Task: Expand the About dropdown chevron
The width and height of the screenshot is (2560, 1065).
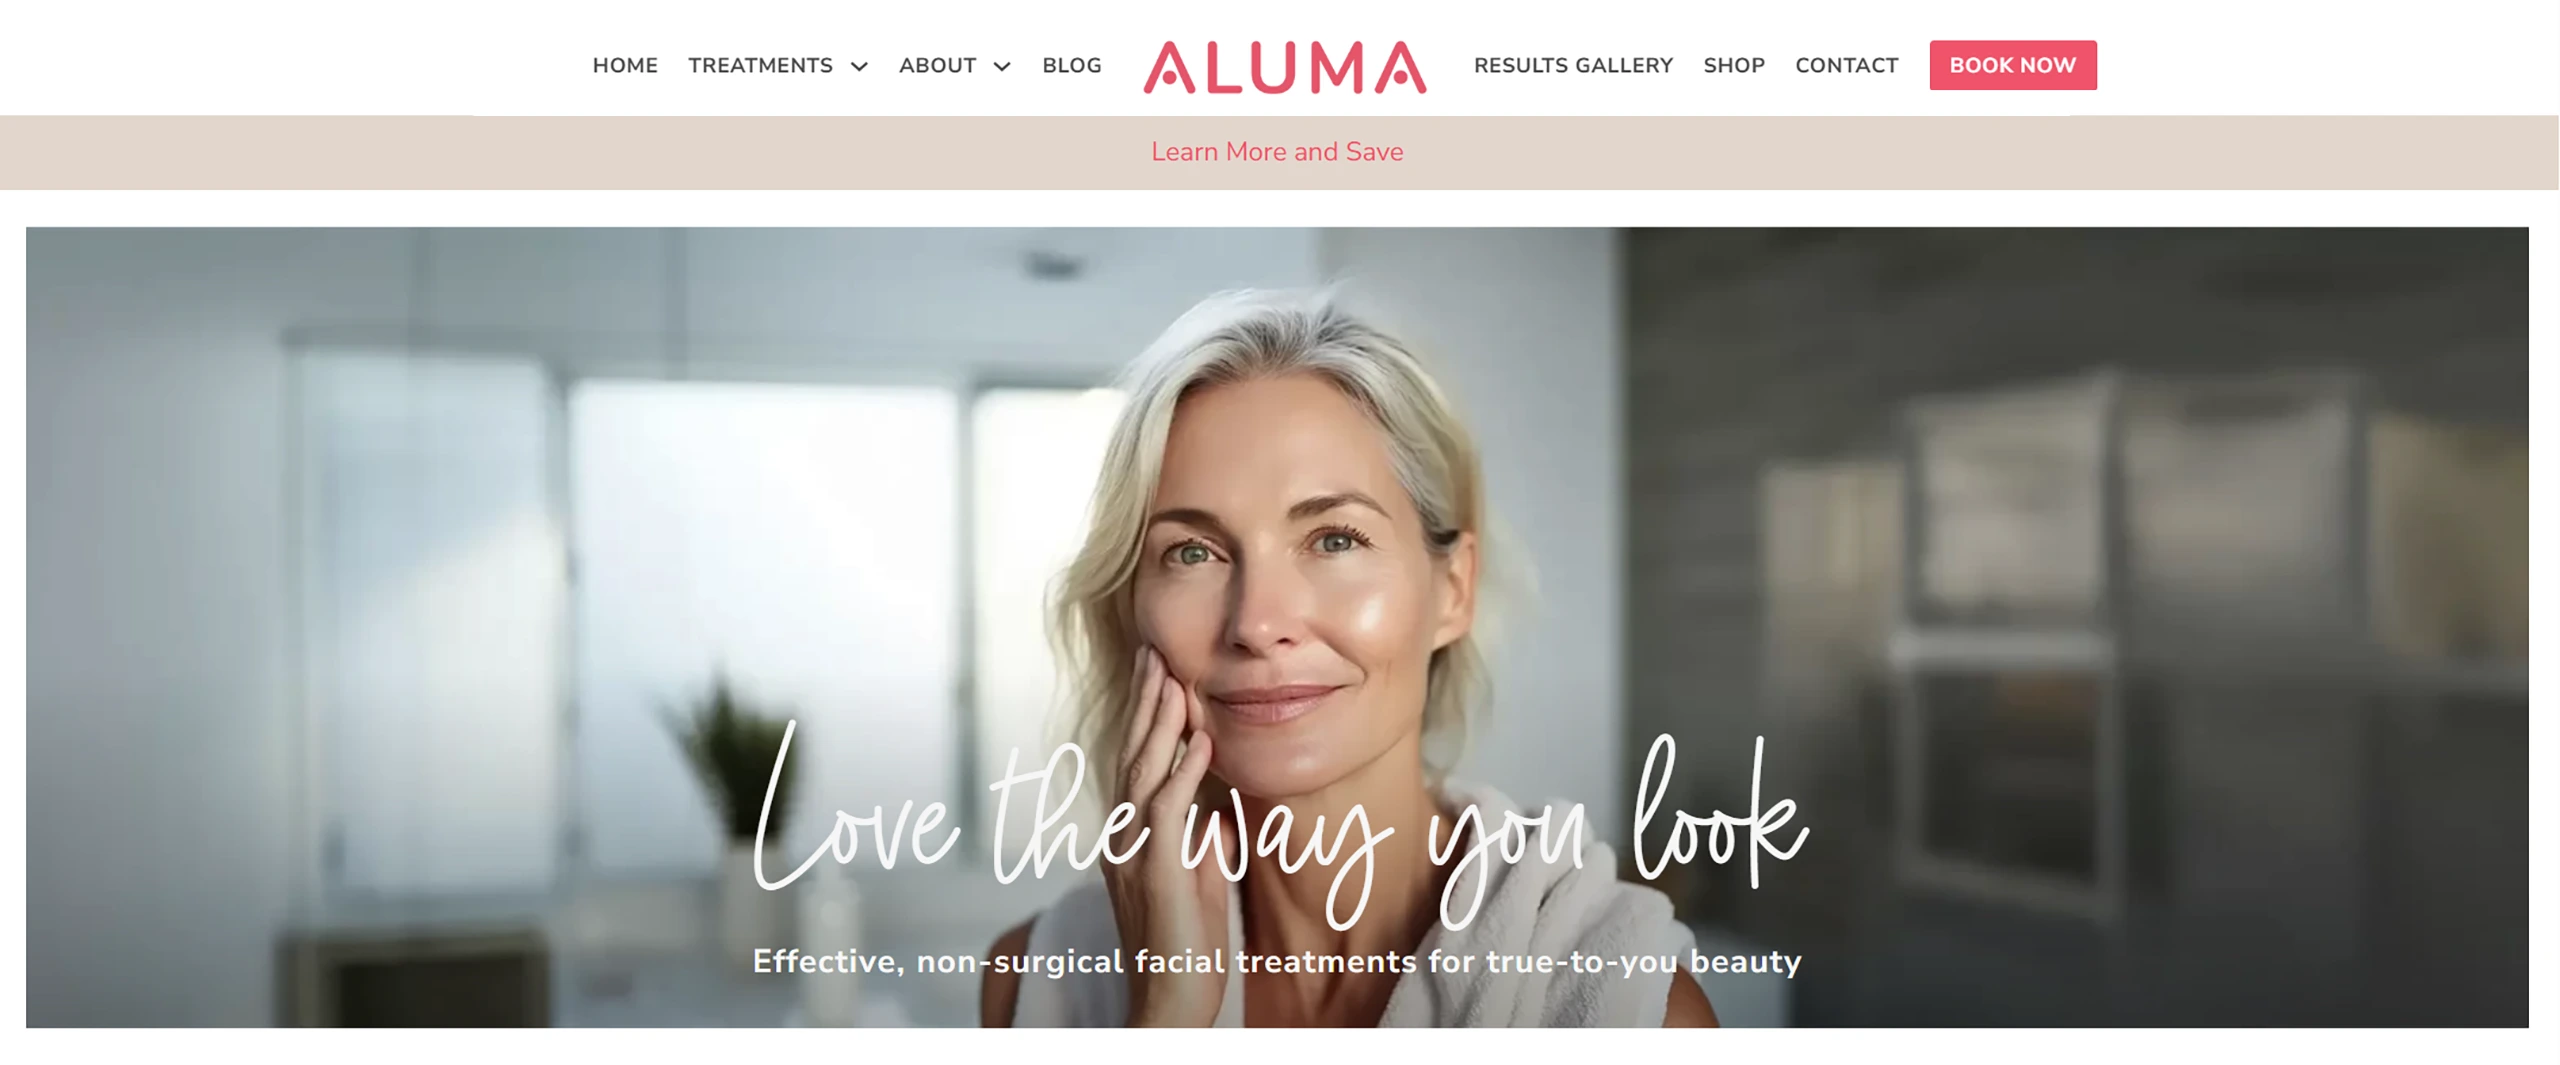Action: (x=1002, y=66)
